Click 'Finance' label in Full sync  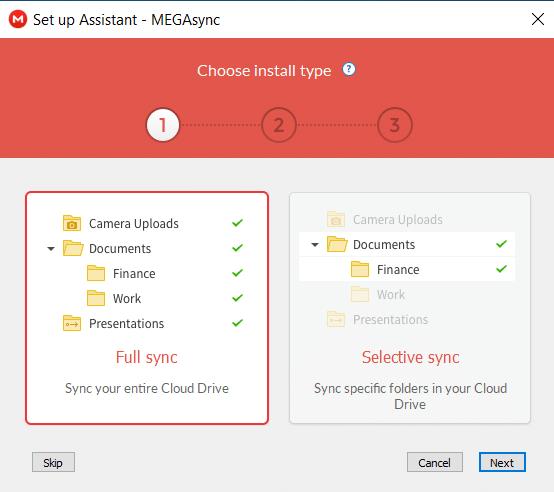[x=134, y=274]
